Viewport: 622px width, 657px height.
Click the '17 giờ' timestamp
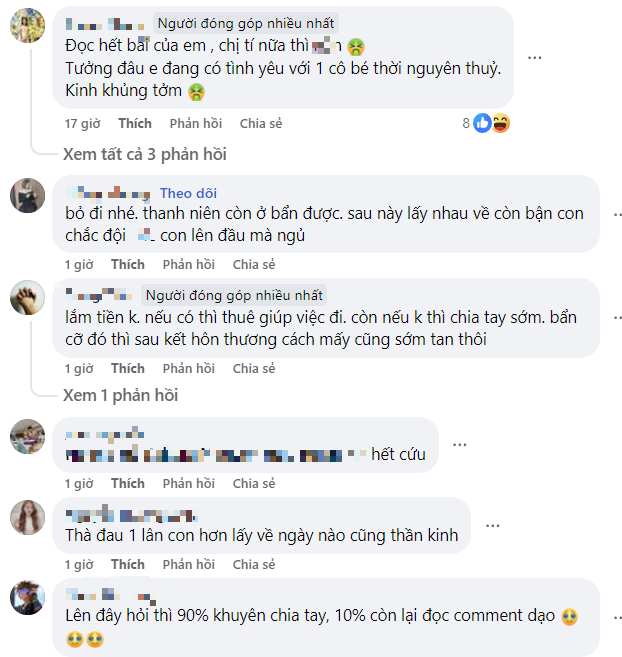point(81,124)
